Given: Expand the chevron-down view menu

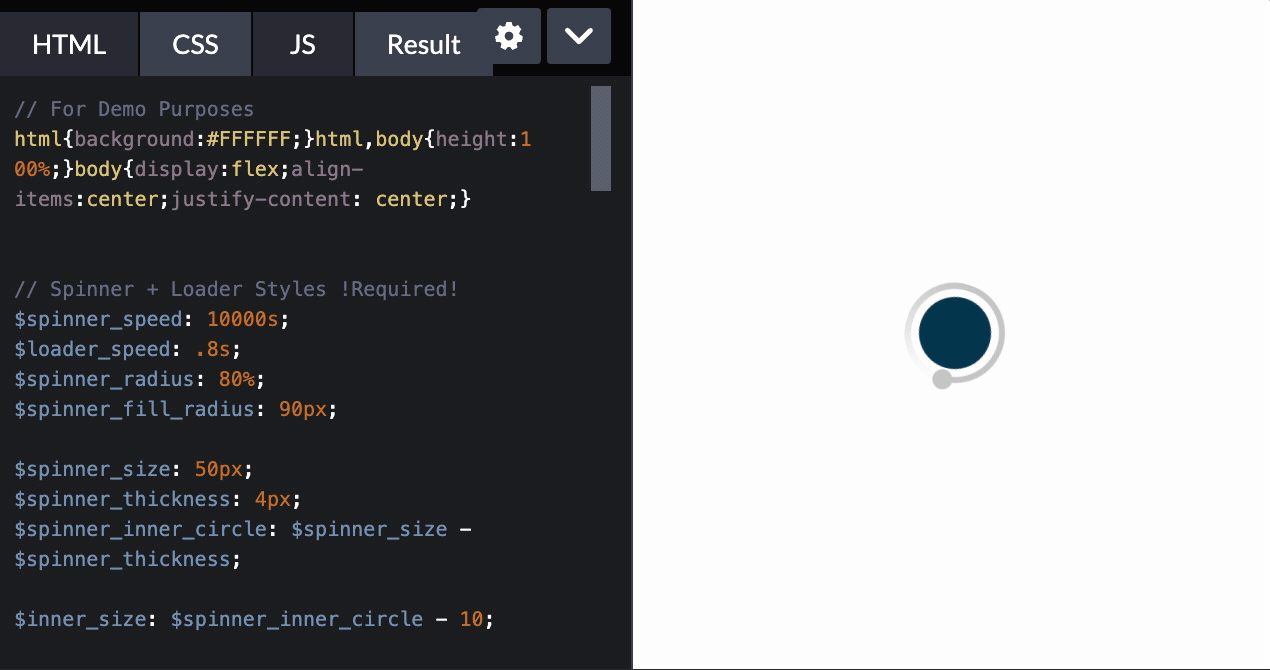Looking at the screenshot, I should click(579, 36).
